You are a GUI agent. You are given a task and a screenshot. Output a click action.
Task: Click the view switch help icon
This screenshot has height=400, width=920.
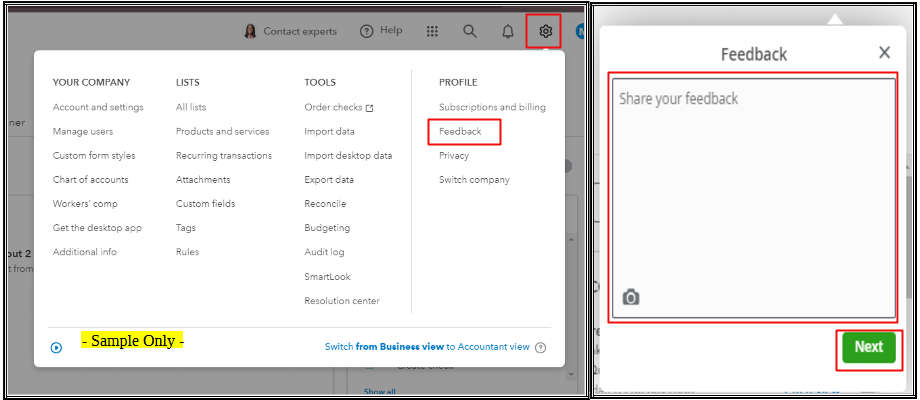(541, 348)
